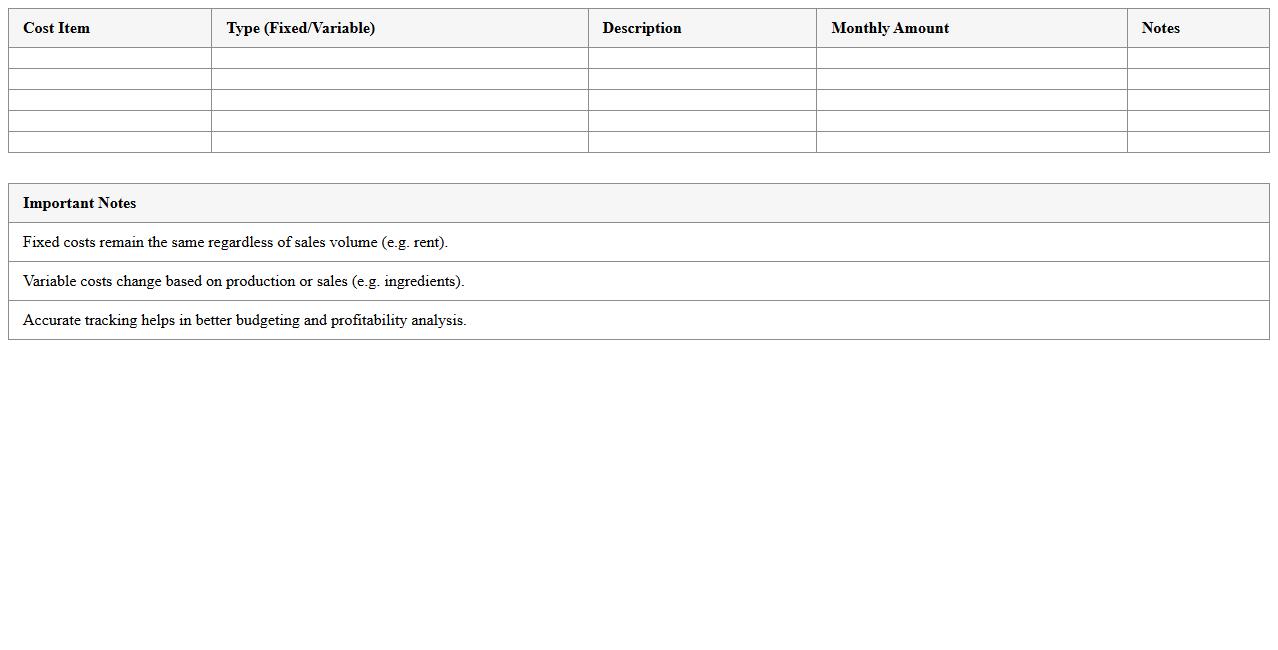
Task: Select the last row's Type cell
Action: [x=398, y=141]
